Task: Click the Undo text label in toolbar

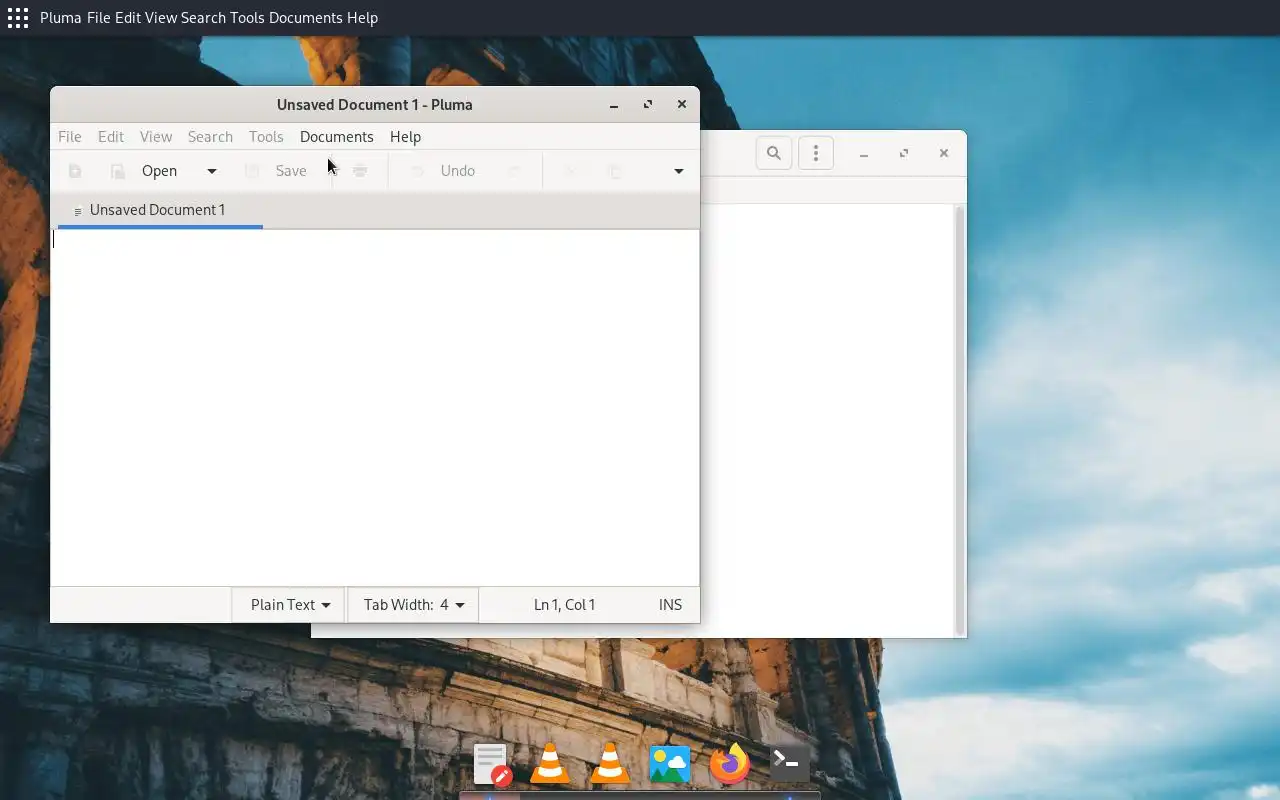Action: [x=458, y=171]
